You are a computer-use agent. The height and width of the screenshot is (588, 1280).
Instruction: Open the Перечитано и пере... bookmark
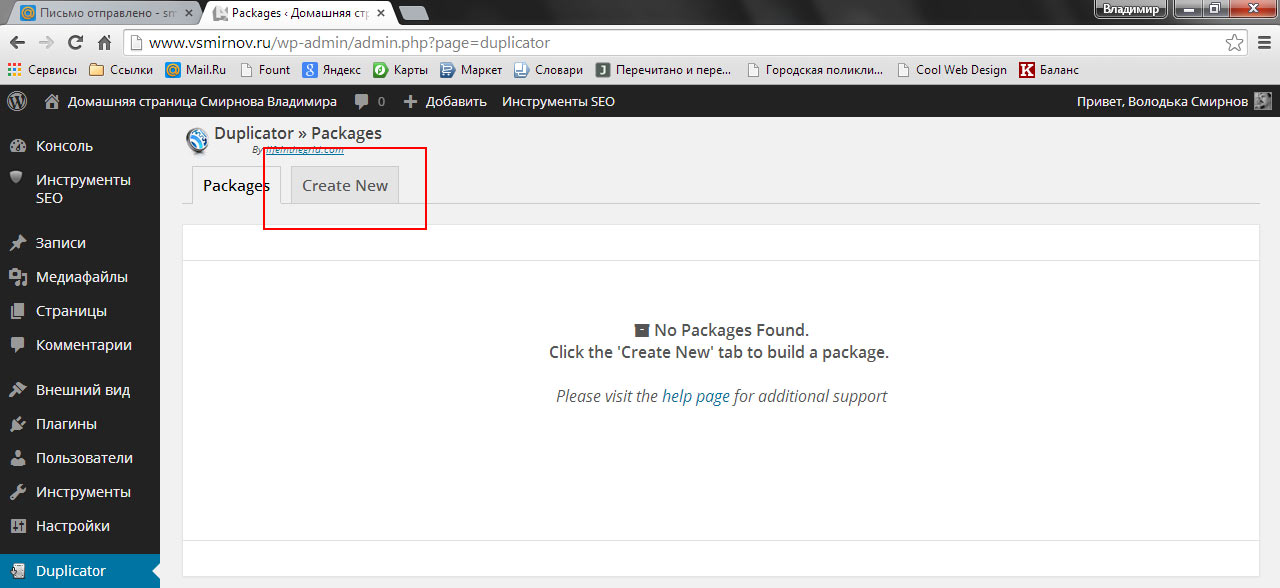(x=664, y=70)
